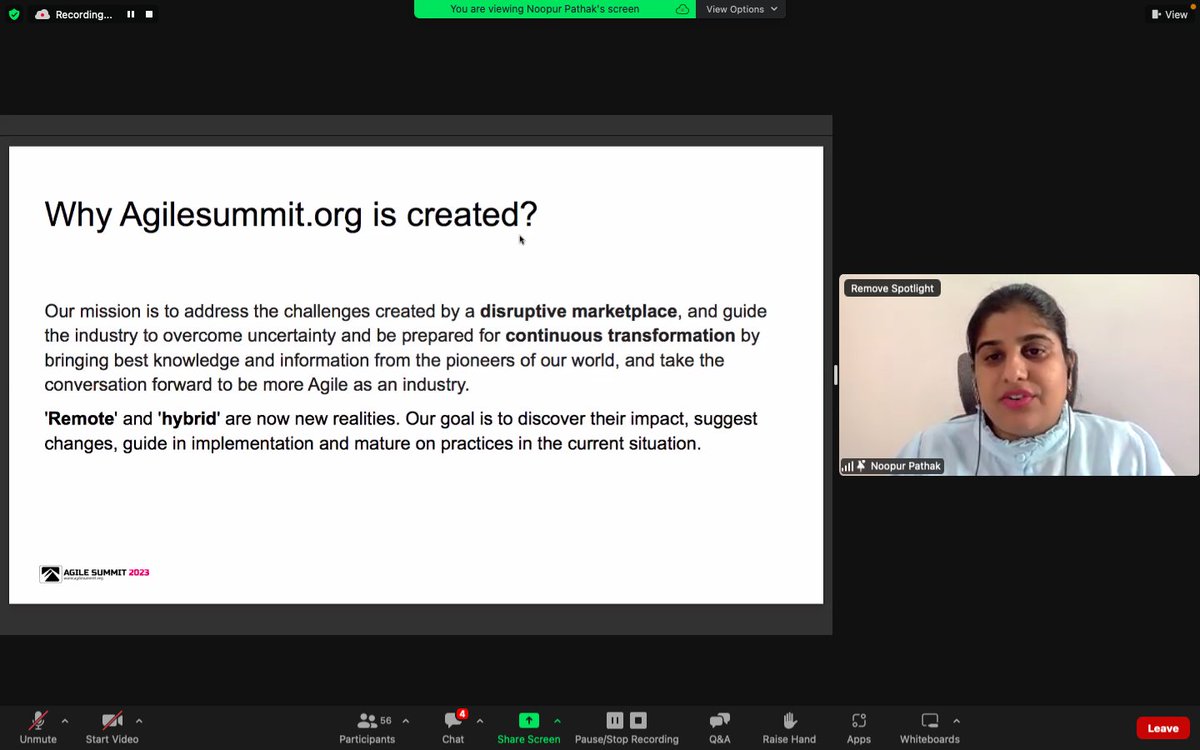This screenshot has height=750, width=1200.
Task: Open the Apps menu
Action: point(859,727)
